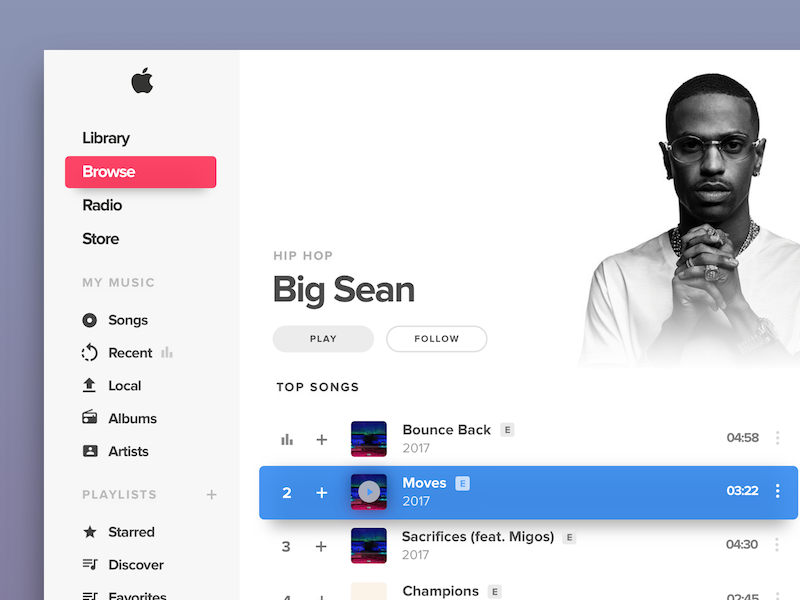Open the more options menu for Bounce Back
This screenshot has height=600, width=800.
click(x=777, y=438)
